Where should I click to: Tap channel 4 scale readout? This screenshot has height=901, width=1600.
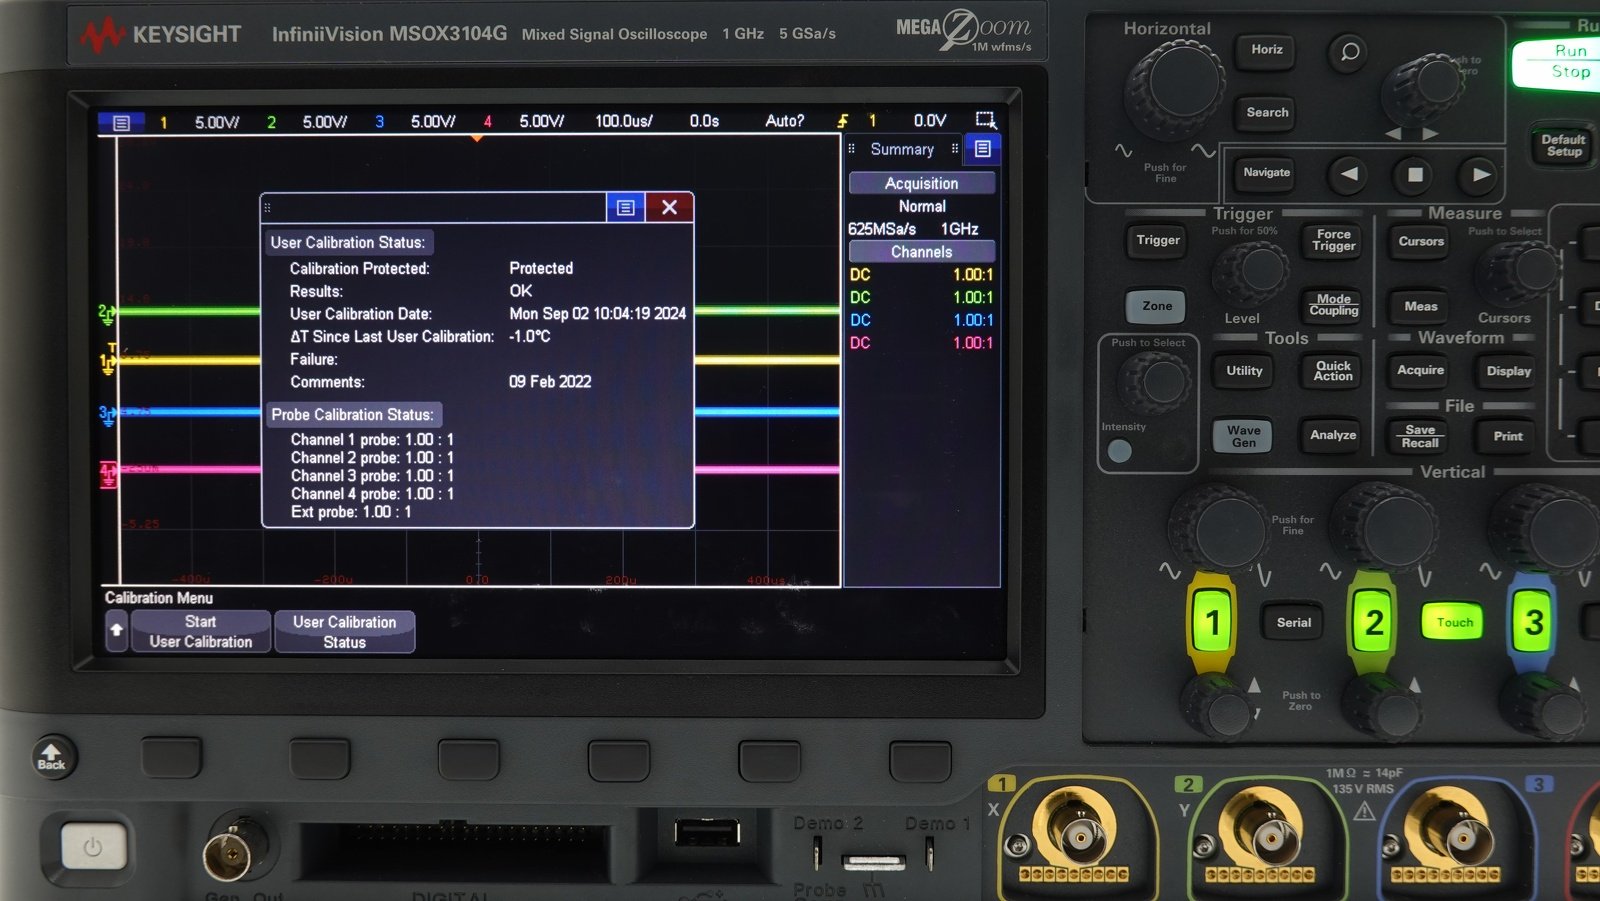541,121
